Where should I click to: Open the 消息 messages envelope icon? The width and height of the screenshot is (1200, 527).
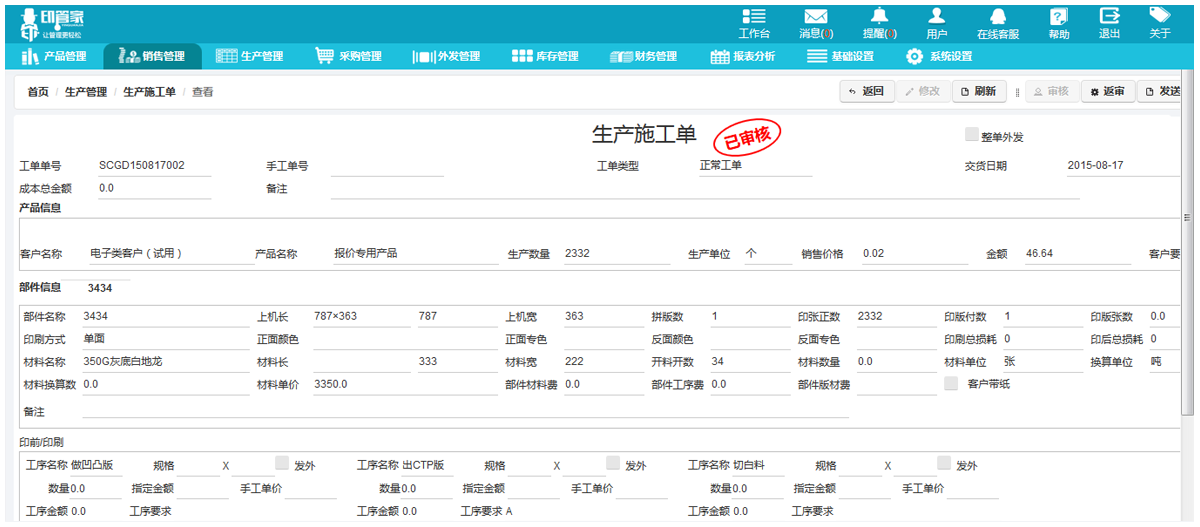coord(816,16)
